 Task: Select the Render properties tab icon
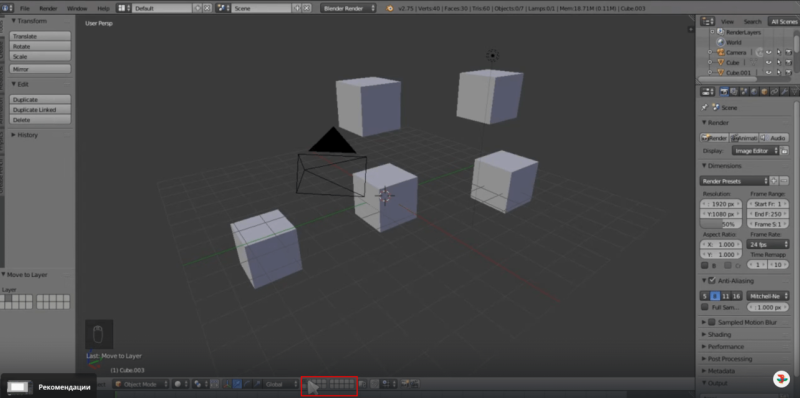tap(723, 92)
